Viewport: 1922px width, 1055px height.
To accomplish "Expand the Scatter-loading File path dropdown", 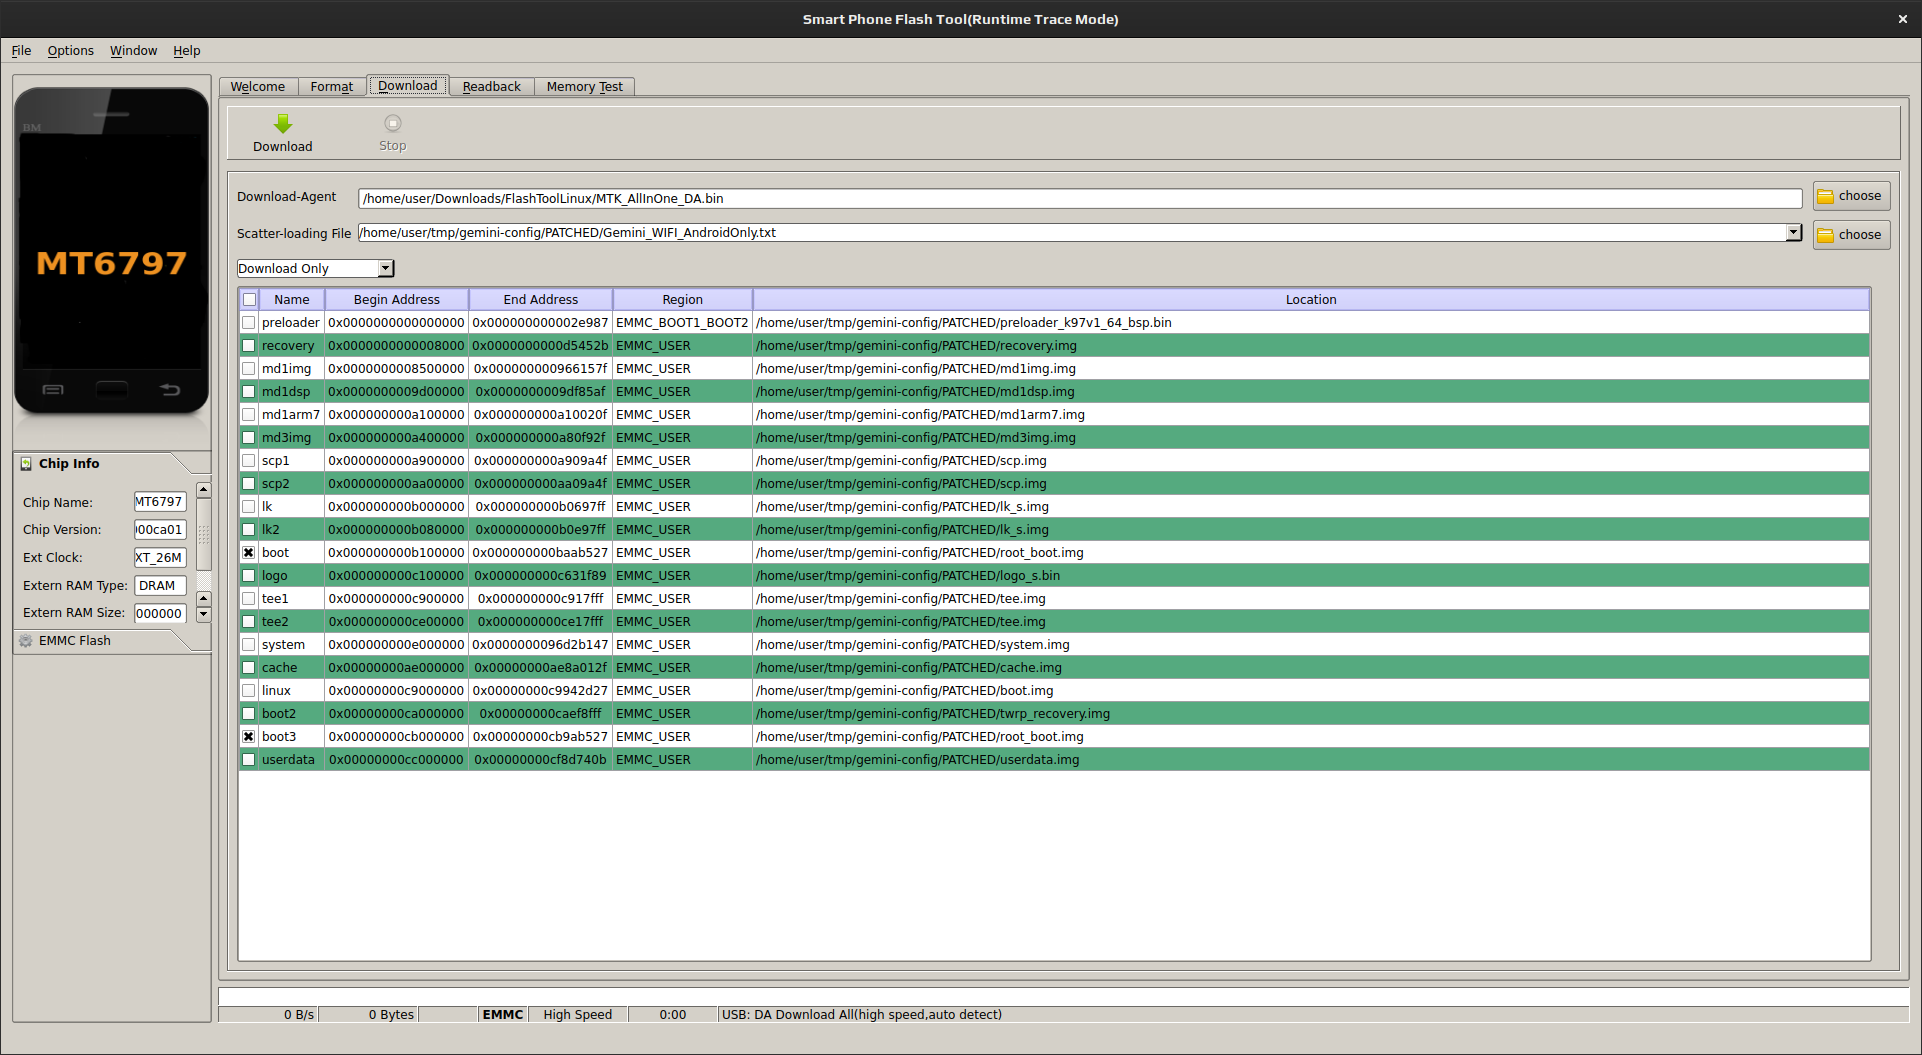I will (1793, 233).
